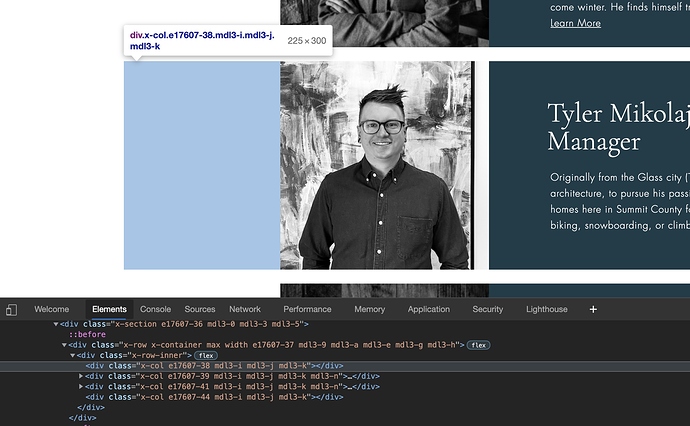Viewport: 690px width, 426px height.
Task: Expand the x-col e17607-39 div
Action: point(81,376)
